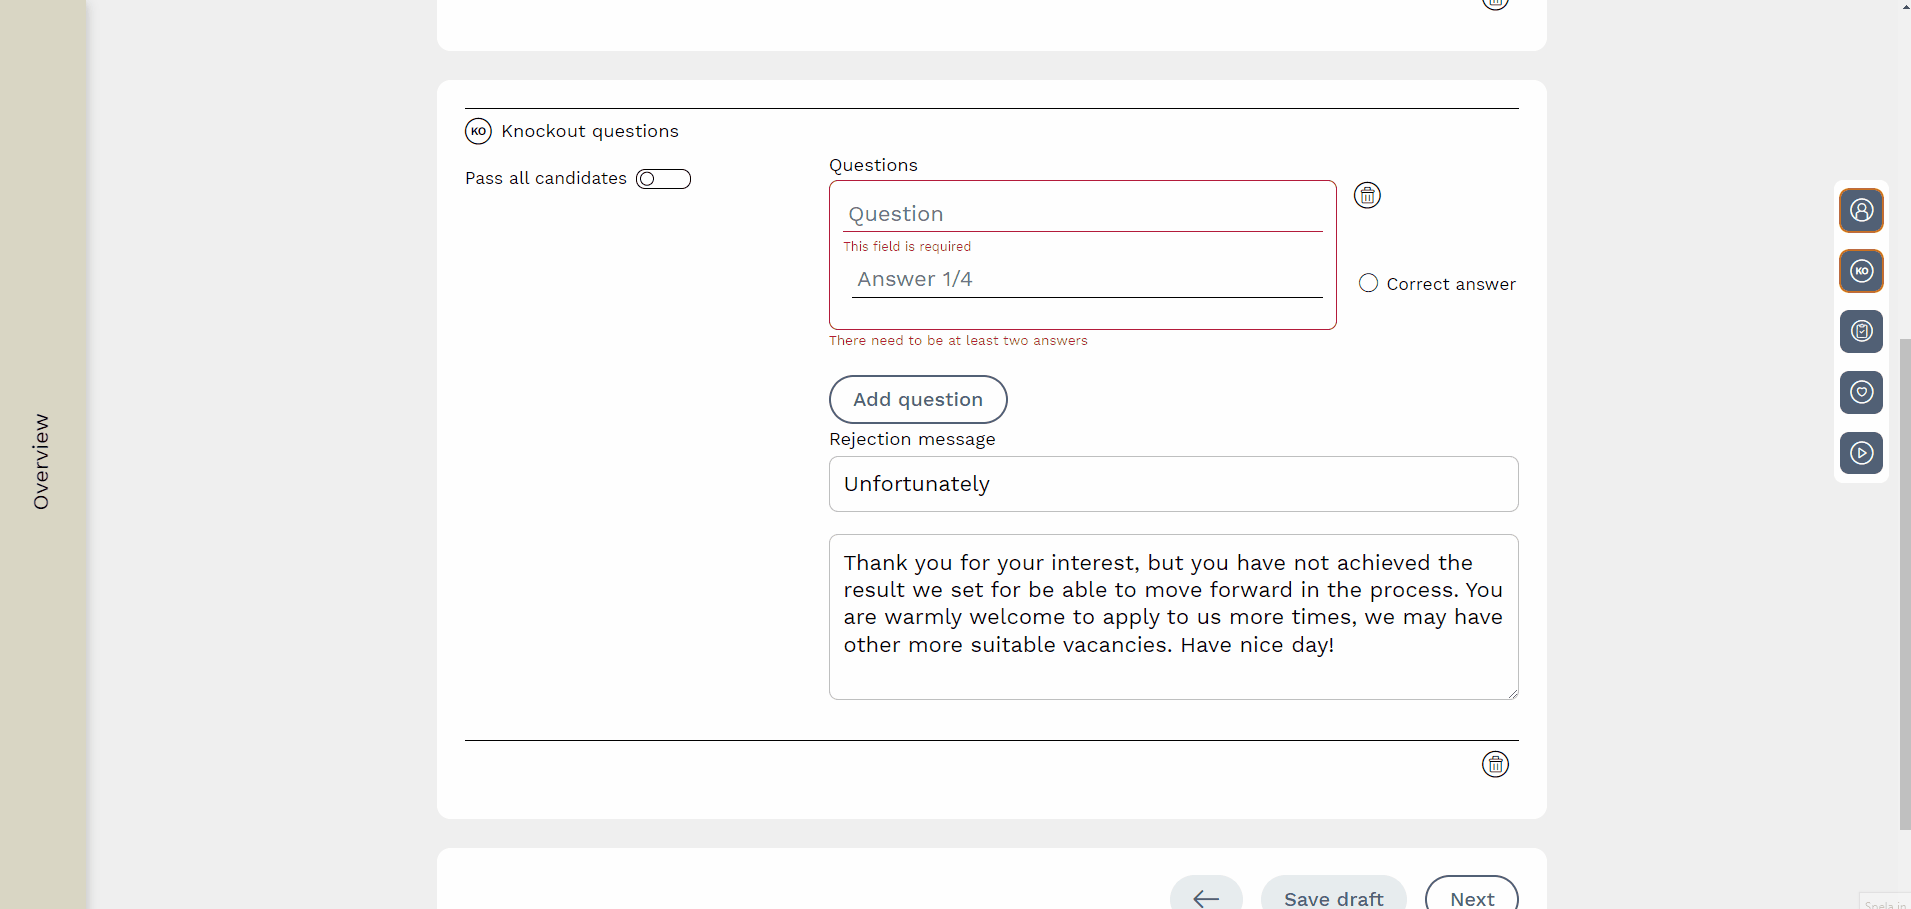Toggle the Pass all candidates switch
Screen dimensions: 1911x909
click(x=663, y=179)
